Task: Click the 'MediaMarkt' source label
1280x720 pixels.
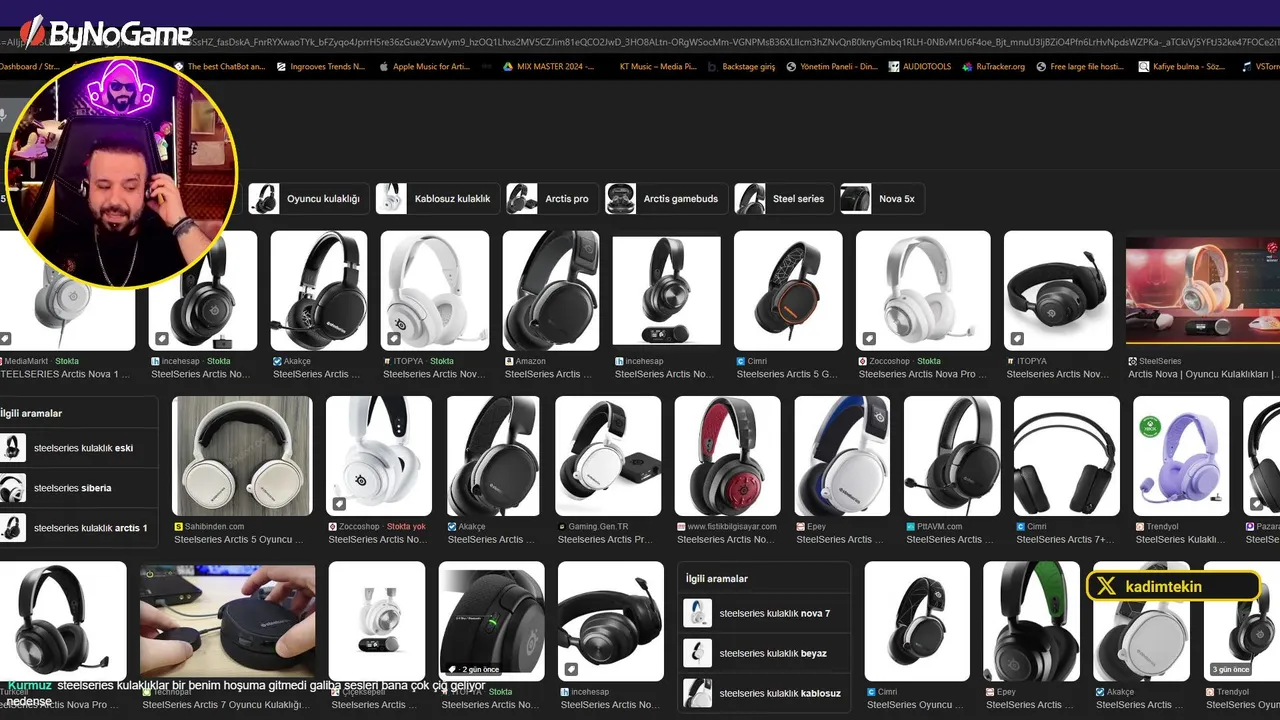Action: [x=27, y=361]
